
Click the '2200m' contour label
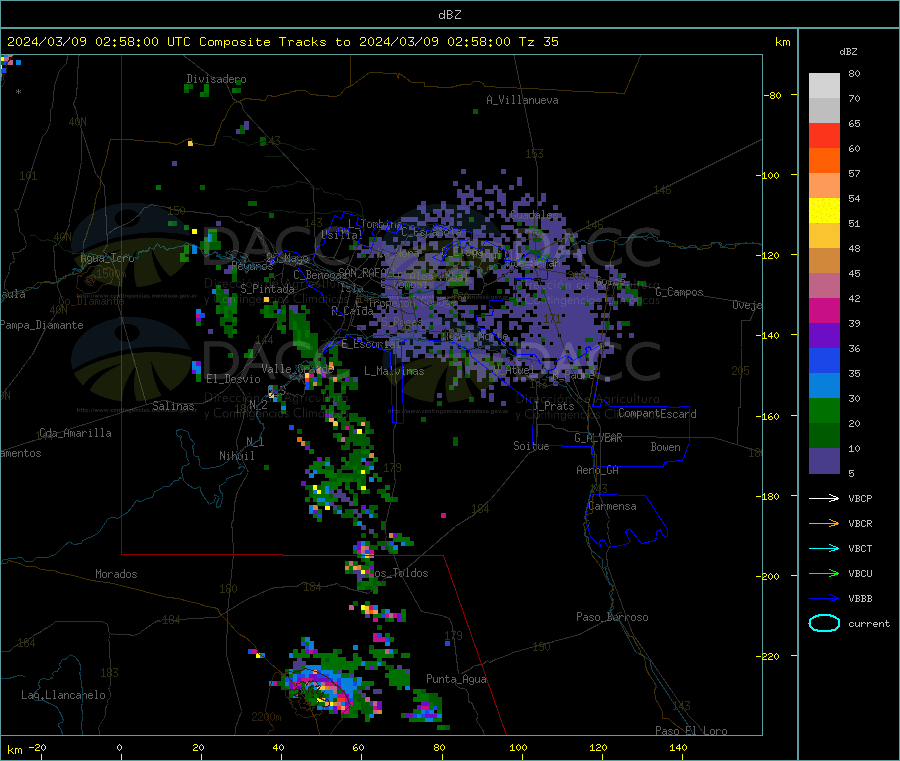(x=266, y=717)
